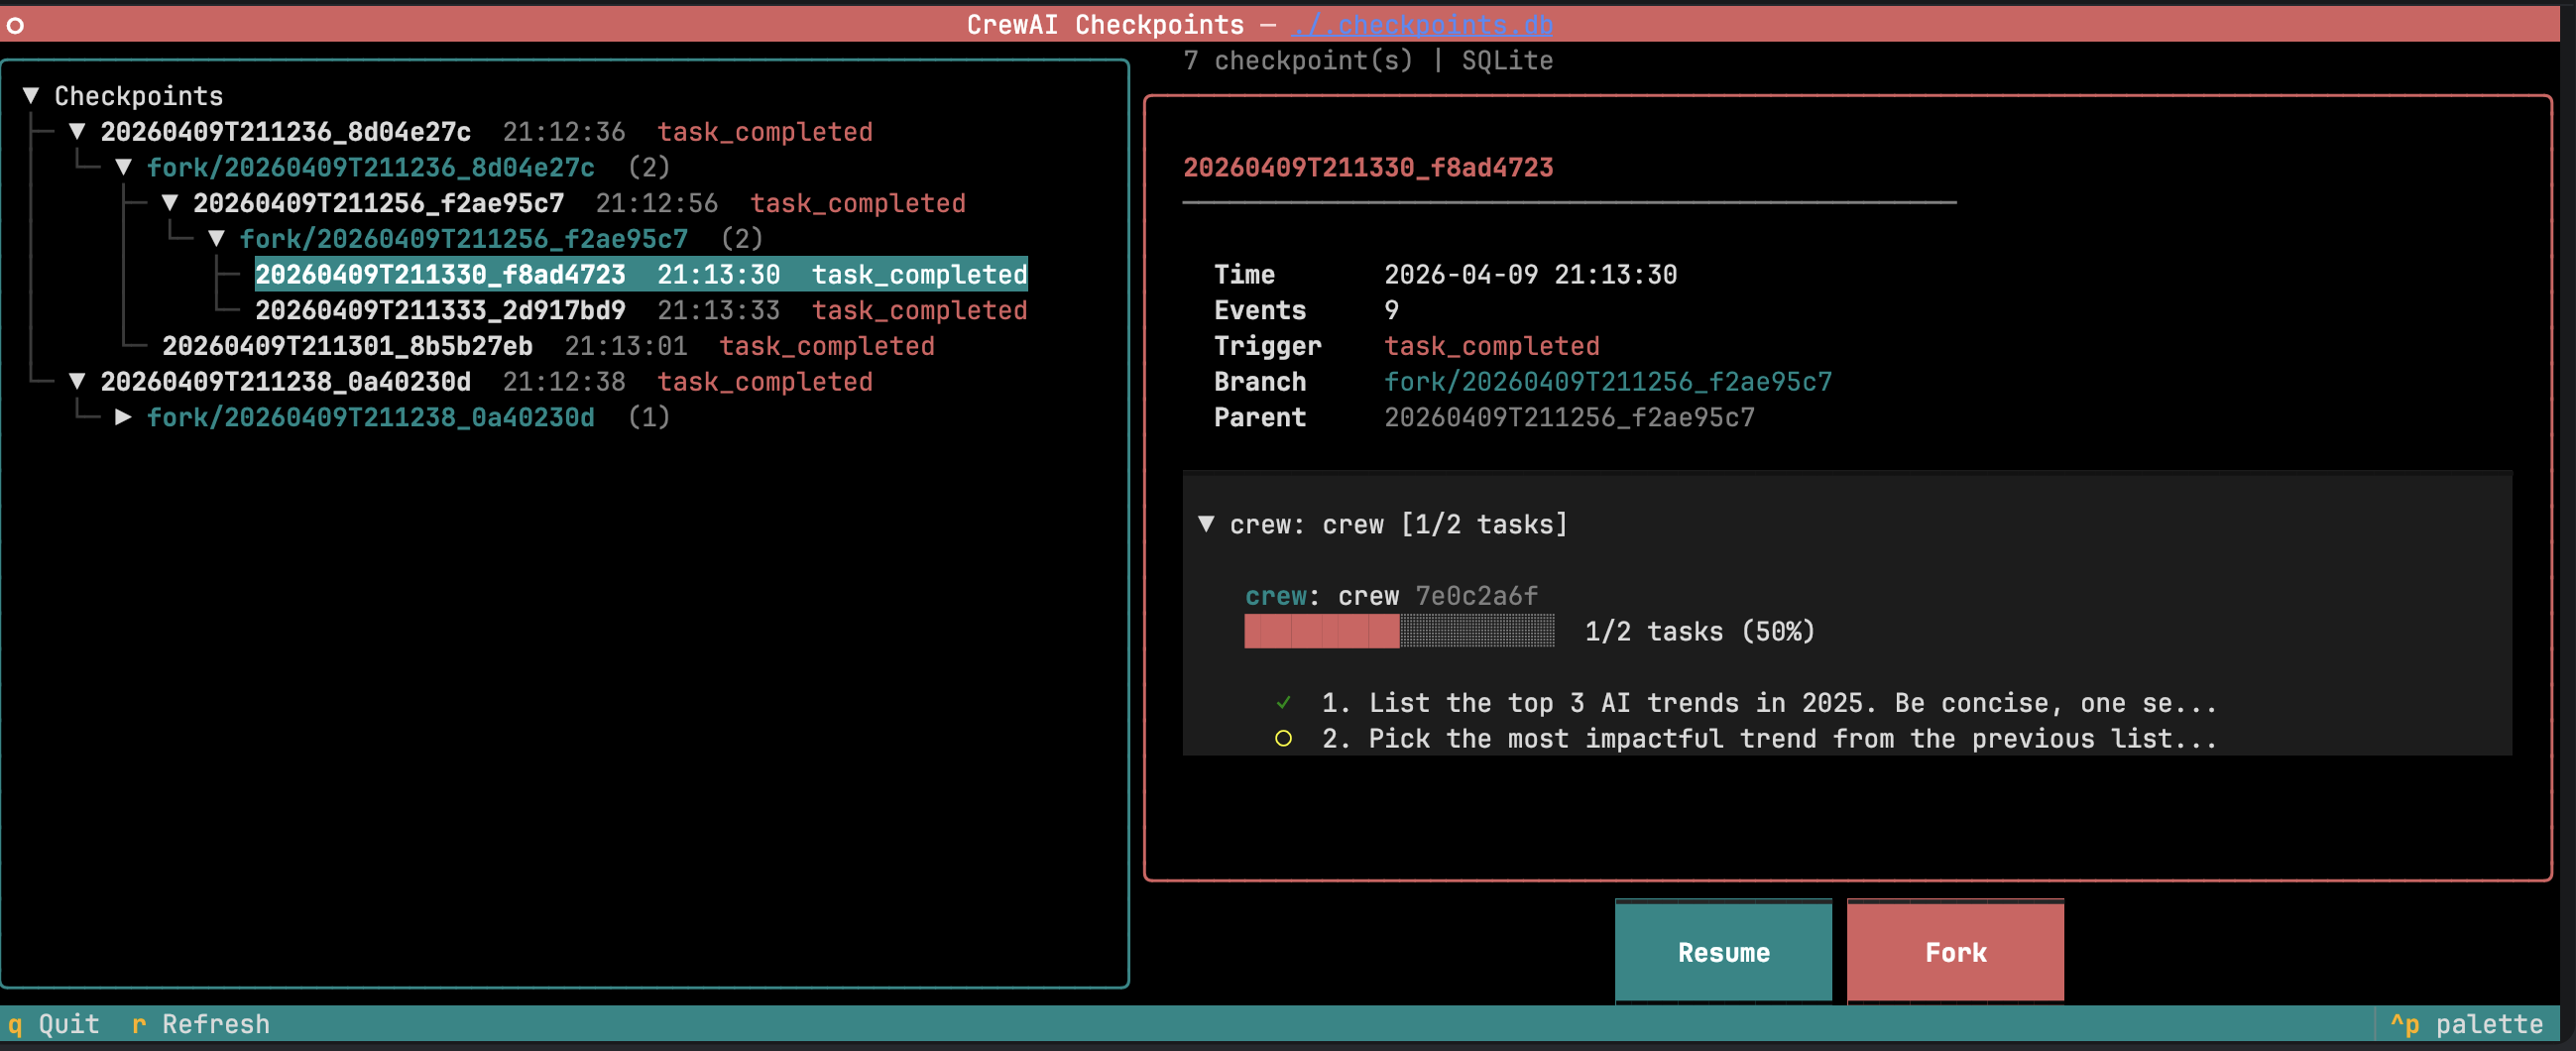
Task: Select fork/20260409T211236_8d04e27c branch label
Action: tap(371, 167)
